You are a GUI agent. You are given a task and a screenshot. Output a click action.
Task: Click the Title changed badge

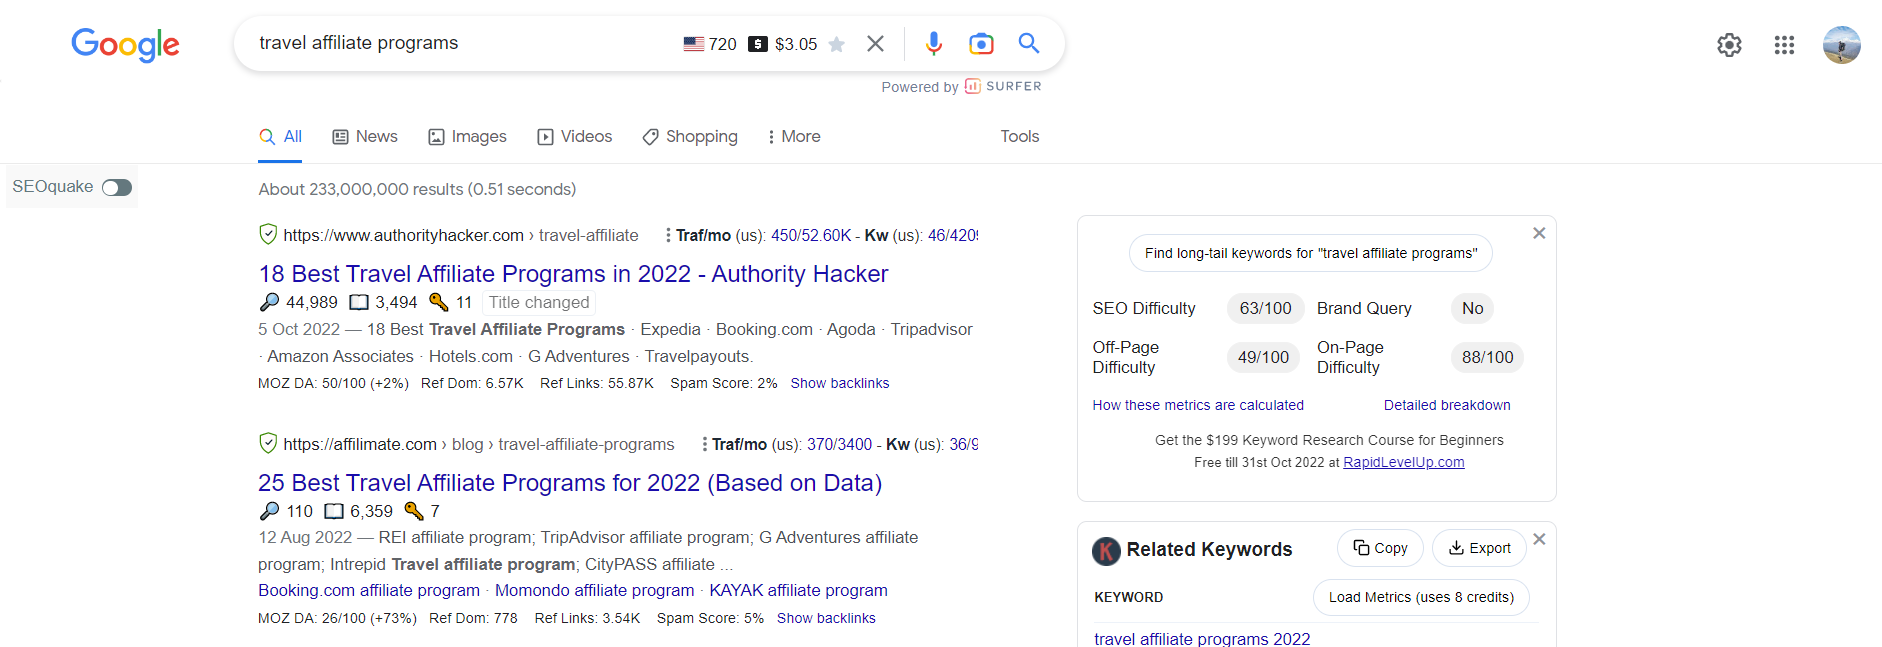(x=539, y=302)
